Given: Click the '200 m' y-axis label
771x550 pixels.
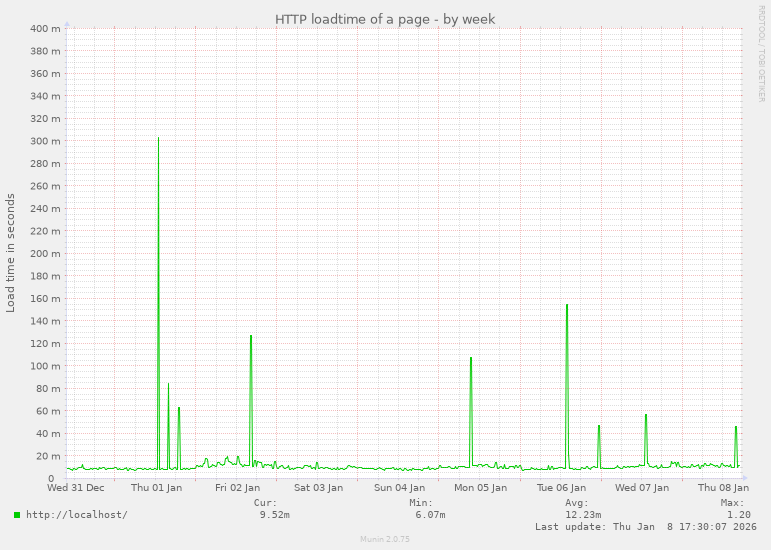Looking at the screenshot, I should click(x=45, y=254).
